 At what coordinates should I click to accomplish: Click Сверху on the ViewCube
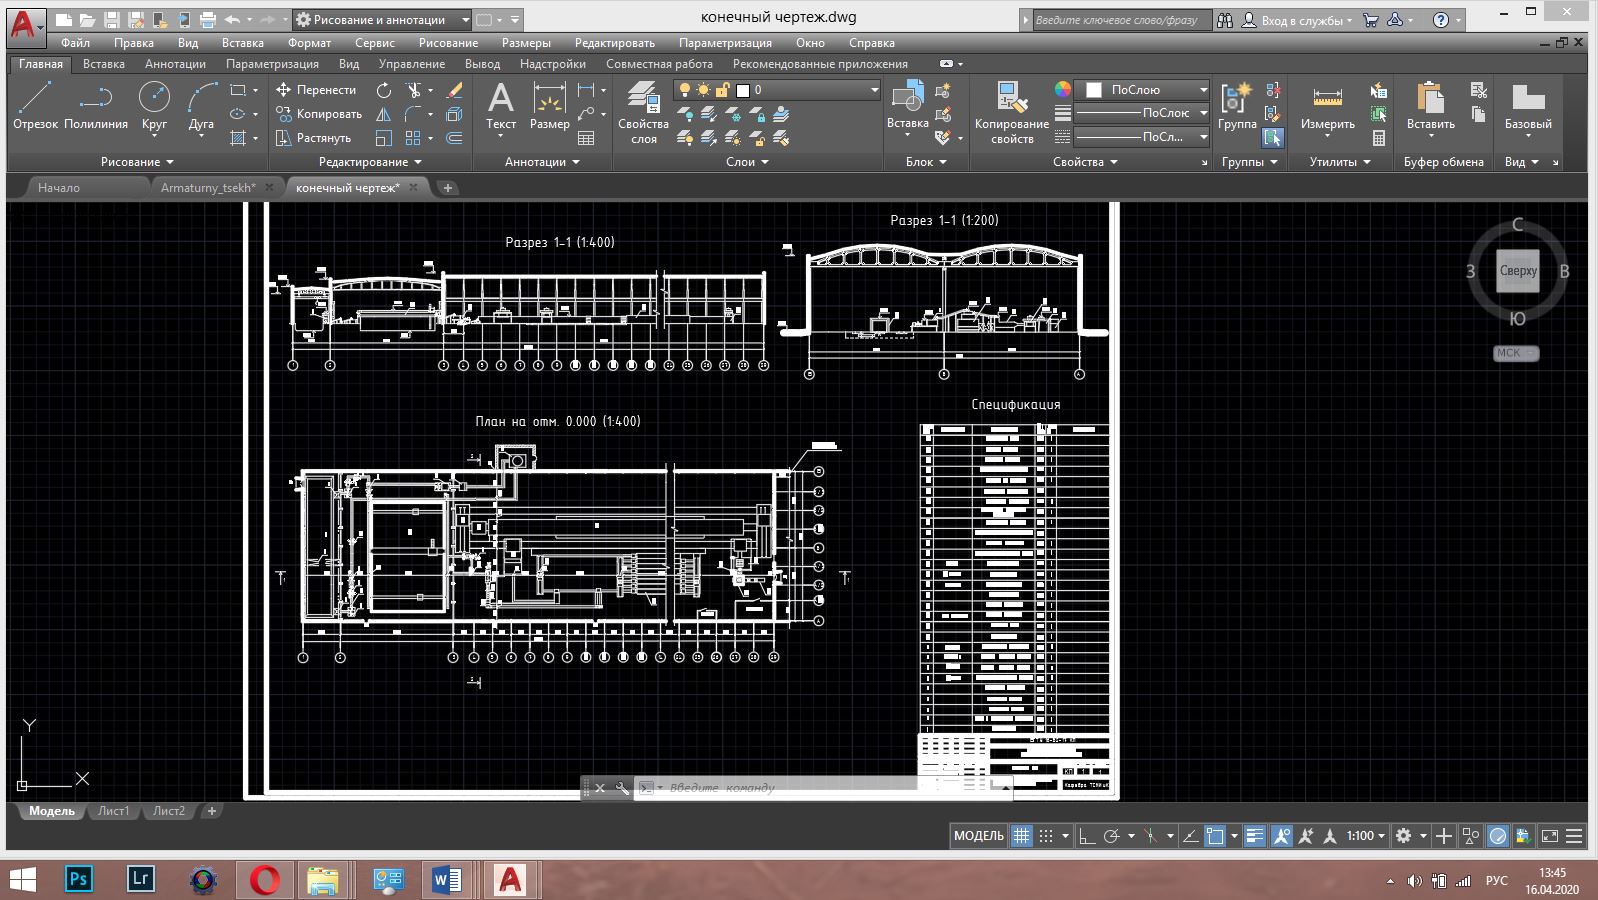click(1517, 271)
